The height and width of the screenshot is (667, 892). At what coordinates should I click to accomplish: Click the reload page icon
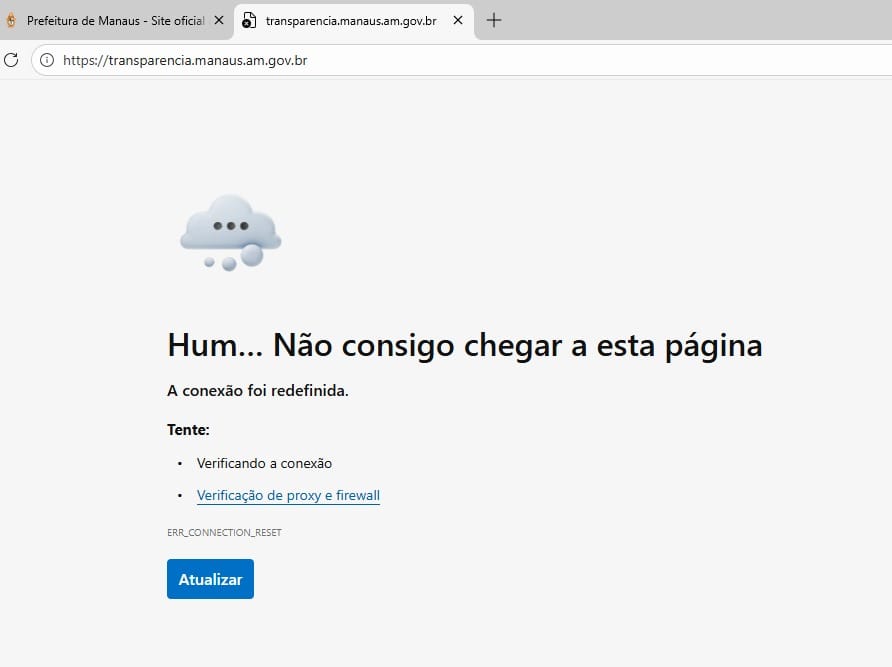[x=11, y=60]
